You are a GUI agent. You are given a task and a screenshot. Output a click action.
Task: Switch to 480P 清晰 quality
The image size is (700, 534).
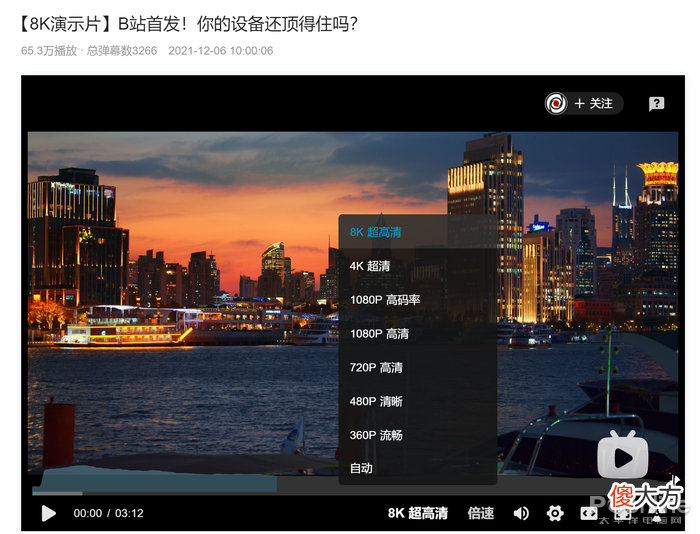(418, 401)
